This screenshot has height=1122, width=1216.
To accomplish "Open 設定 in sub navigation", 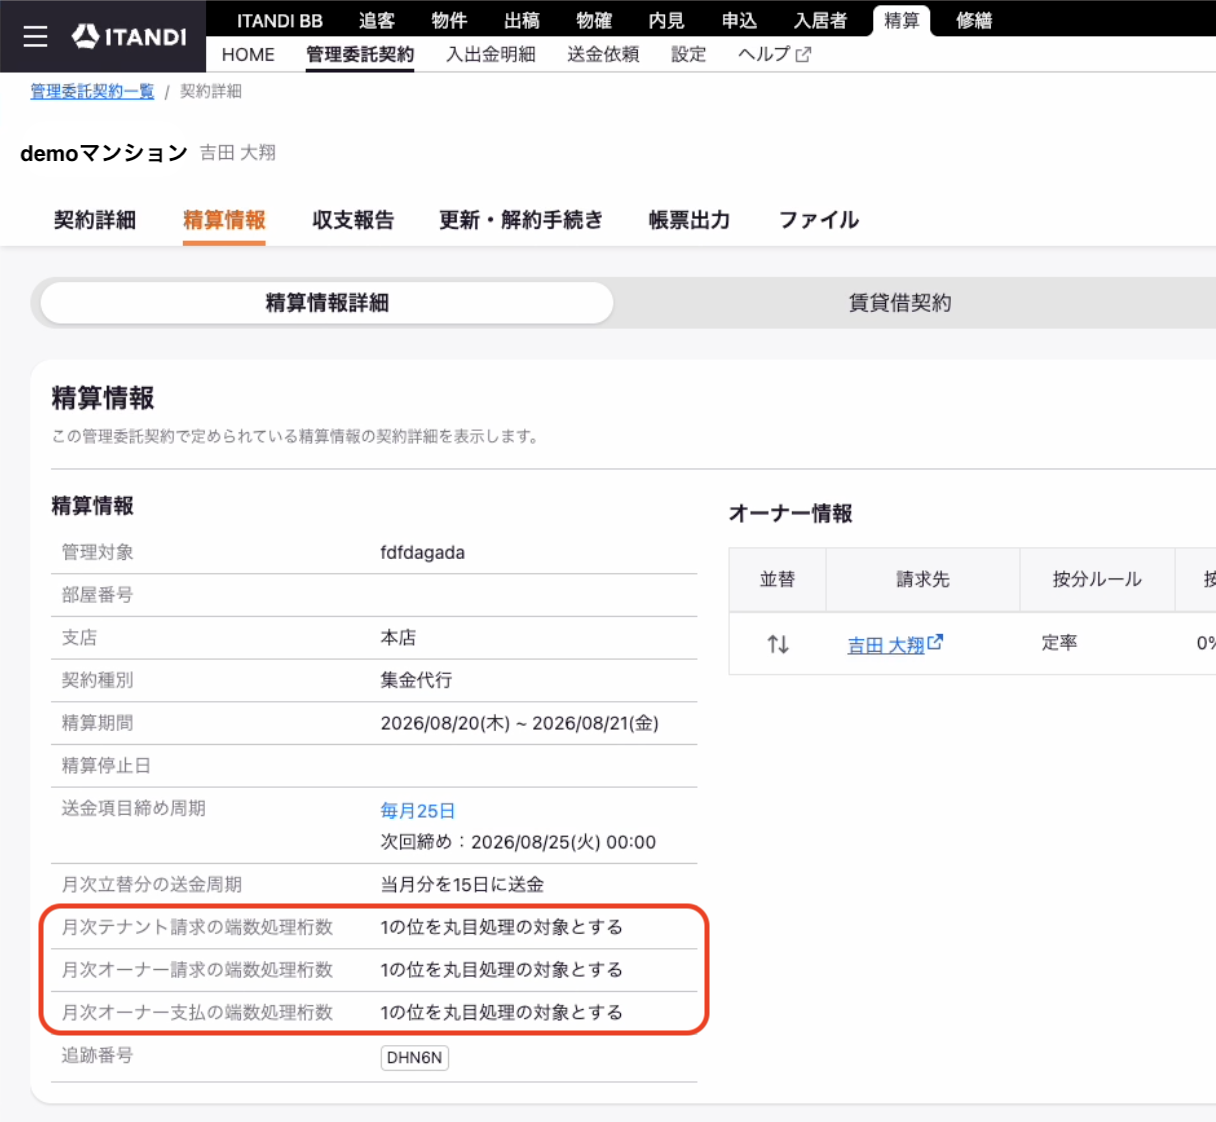I will pyautogui.click(x=688, y=54).
